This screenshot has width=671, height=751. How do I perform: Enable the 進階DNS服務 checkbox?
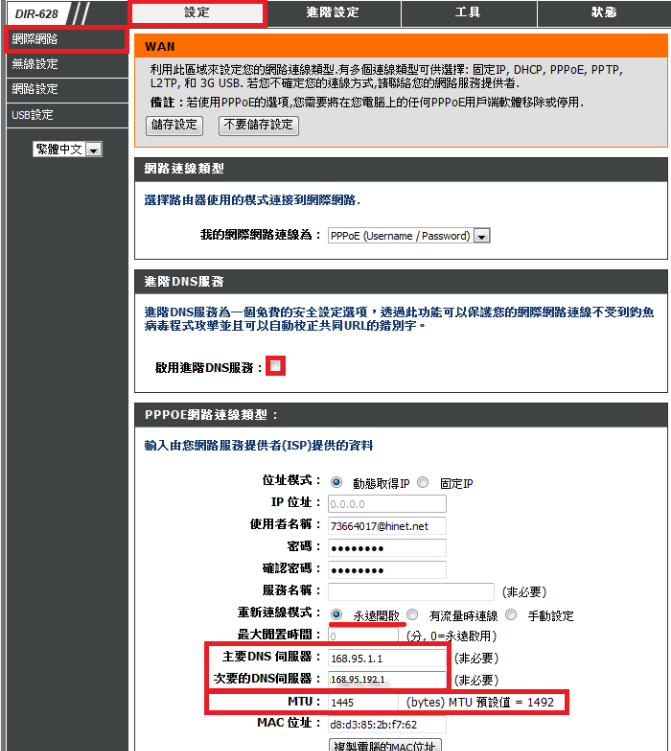tap(276, 367)
